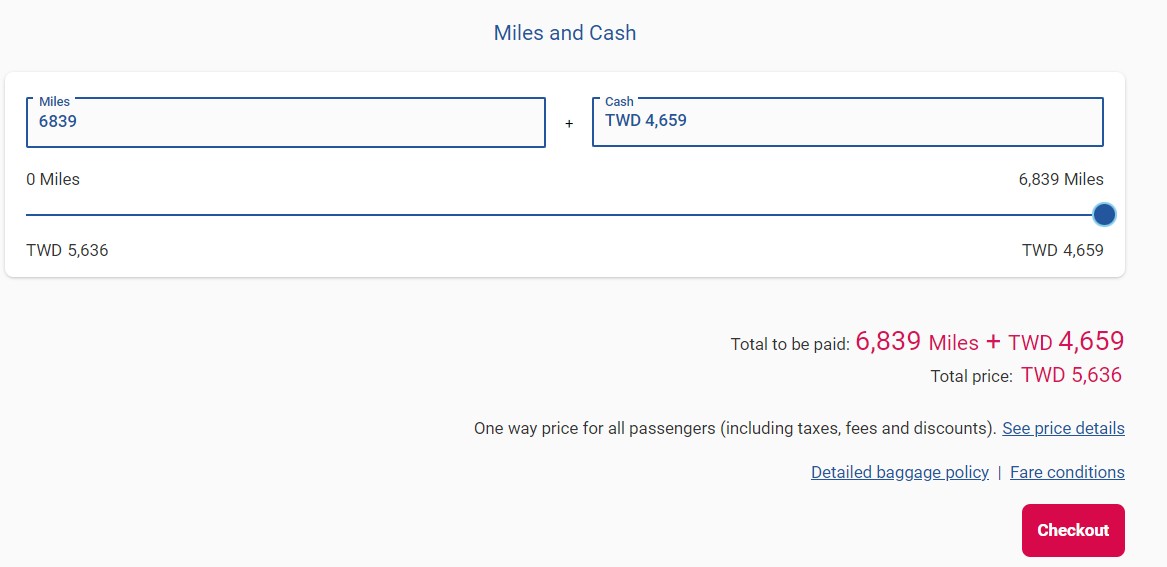Open the See price details link
Screen dimensions: 1167x567
[x=1064, y=429]
